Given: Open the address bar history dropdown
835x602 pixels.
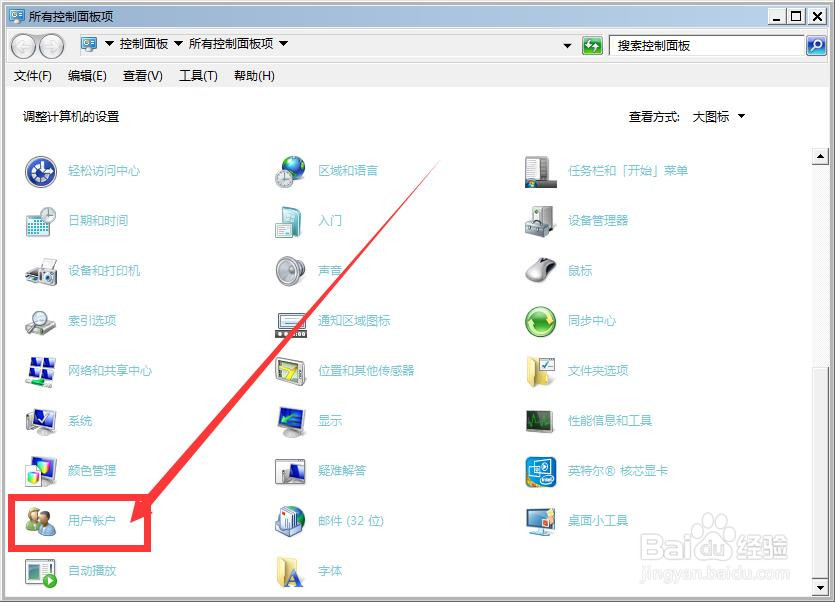Looking at the screenshot, I should pyautogui.click(x=567, y=44).
